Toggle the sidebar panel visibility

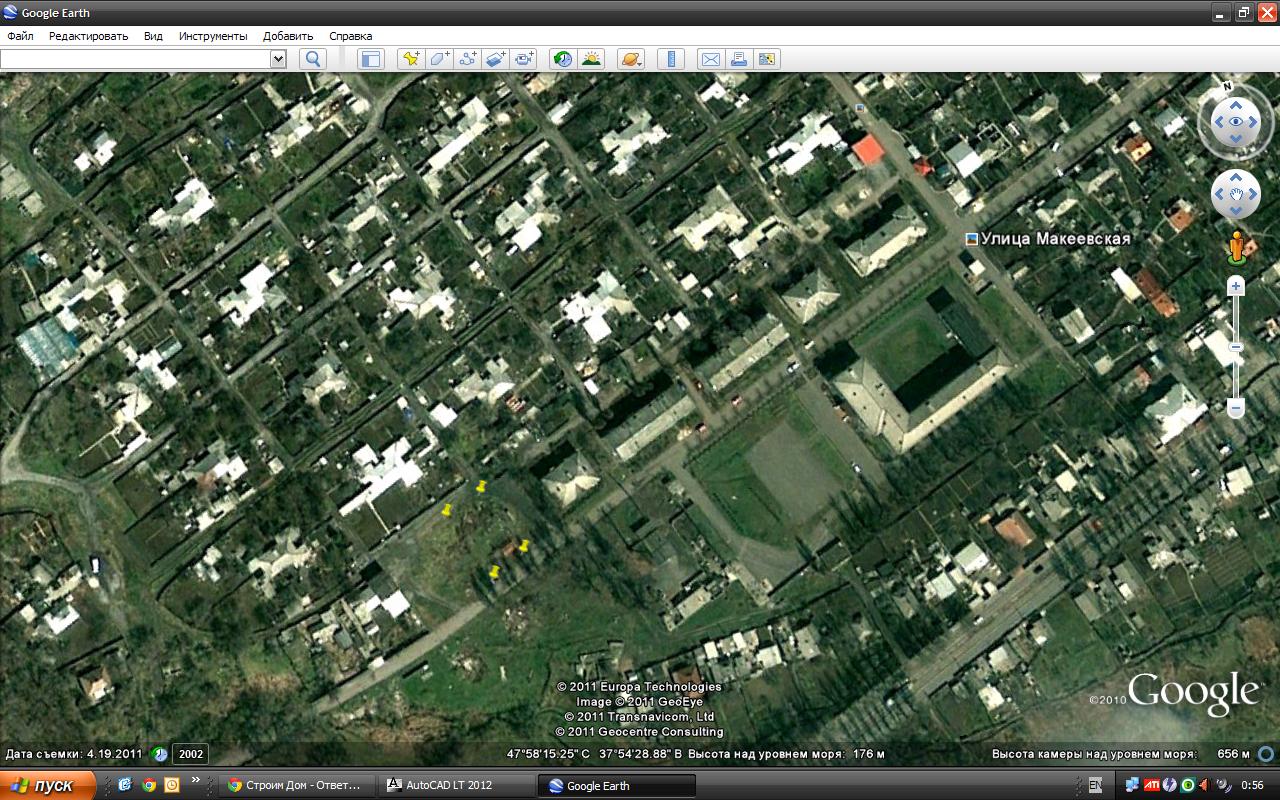coord(371,59)
